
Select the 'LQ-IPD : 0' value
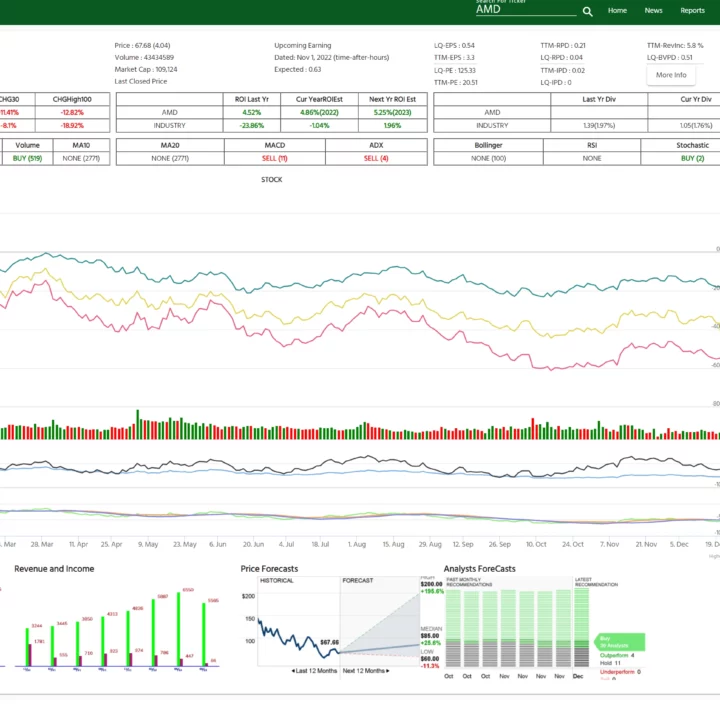556,83
